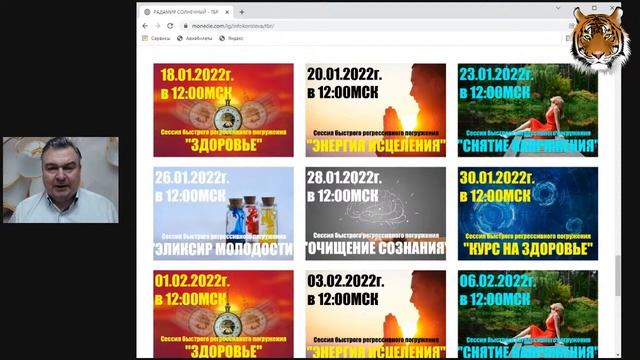640x360 pixels.
Task: Open the 06.02.2022 "СНЯТИЕ НАПРЯЖЕНИЯ" banner
Action: click(x=528, y=314)
